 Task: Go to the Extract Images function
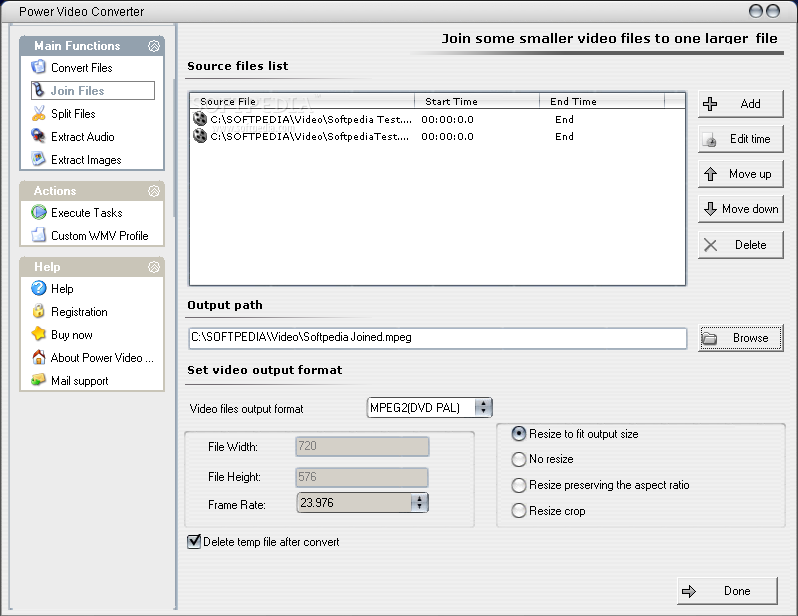tap(86, 160)
